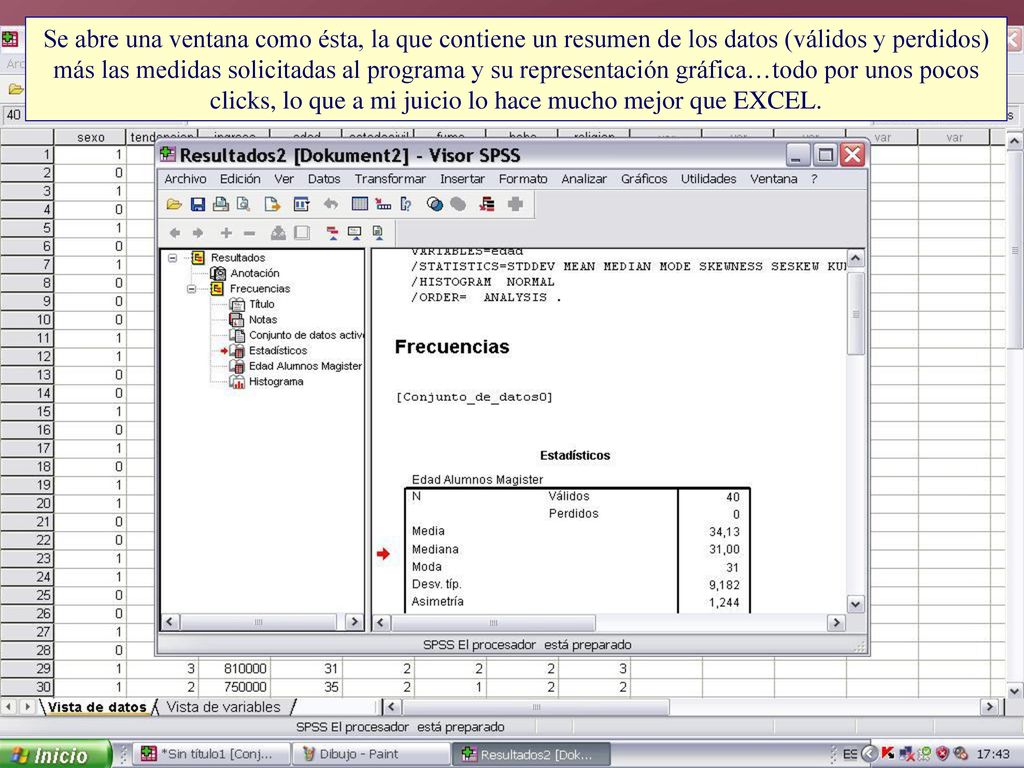The height and width of the screenshot is (768, 1024).
Task: Click the sexo column header in data editor
Action: [90, 137]
